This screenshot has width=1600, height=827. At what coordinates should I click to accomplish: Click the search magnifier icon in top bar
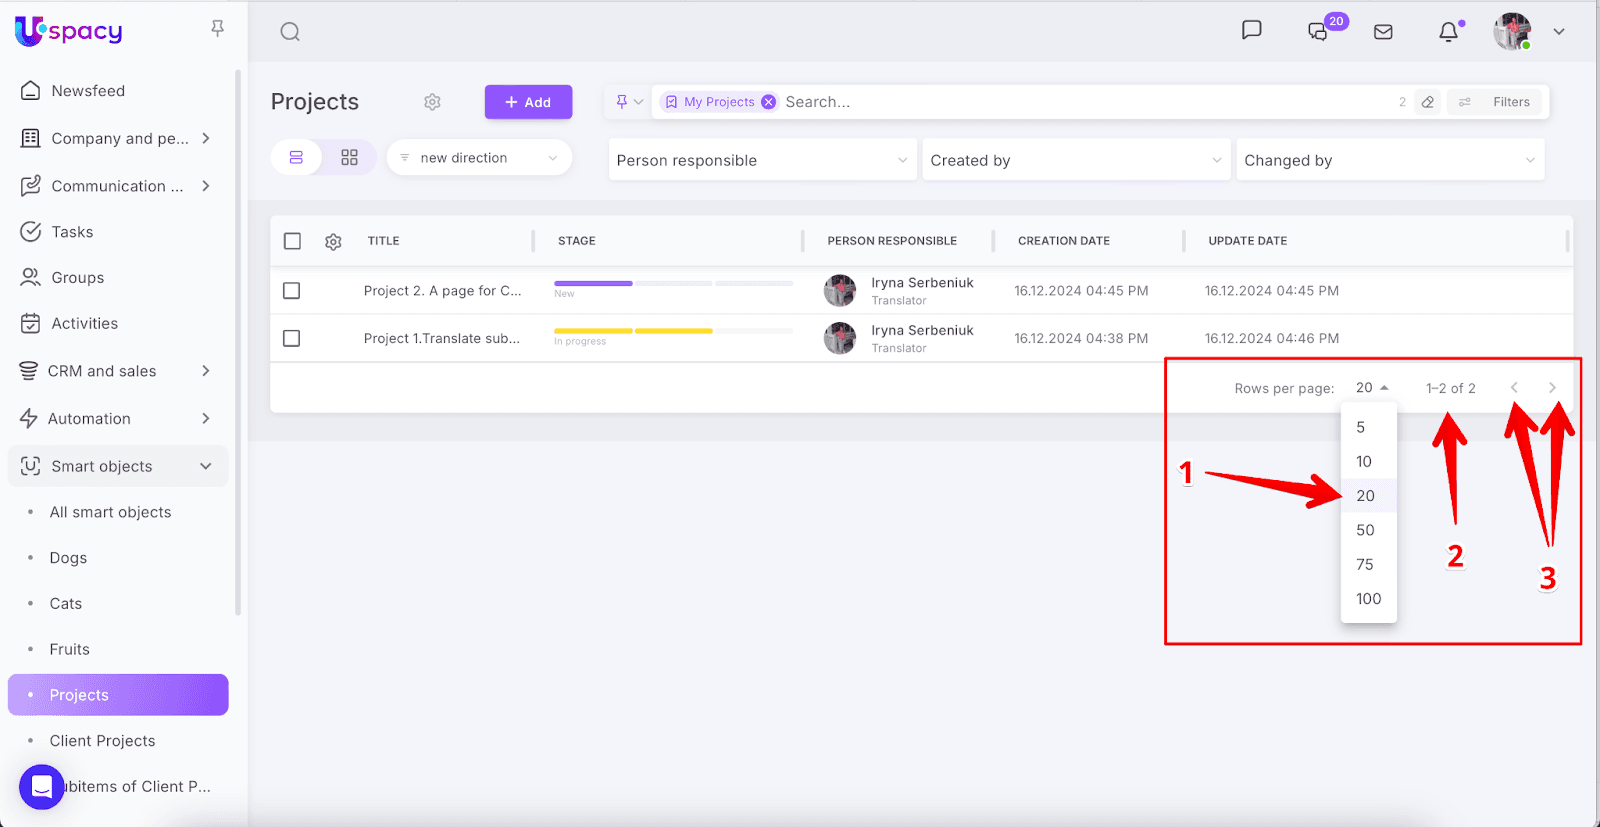[x=290, y=32]
